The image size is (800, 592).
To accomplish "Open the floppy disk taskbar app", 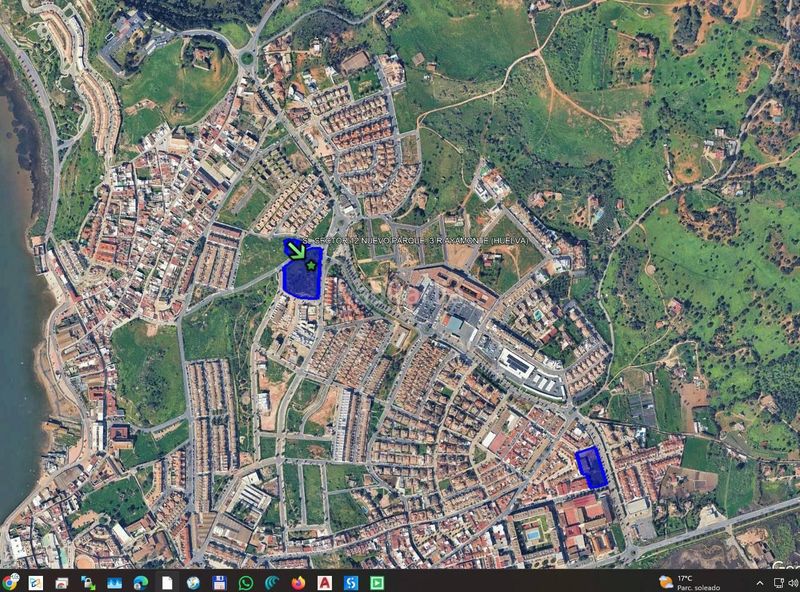I will [x=219, y=582].
